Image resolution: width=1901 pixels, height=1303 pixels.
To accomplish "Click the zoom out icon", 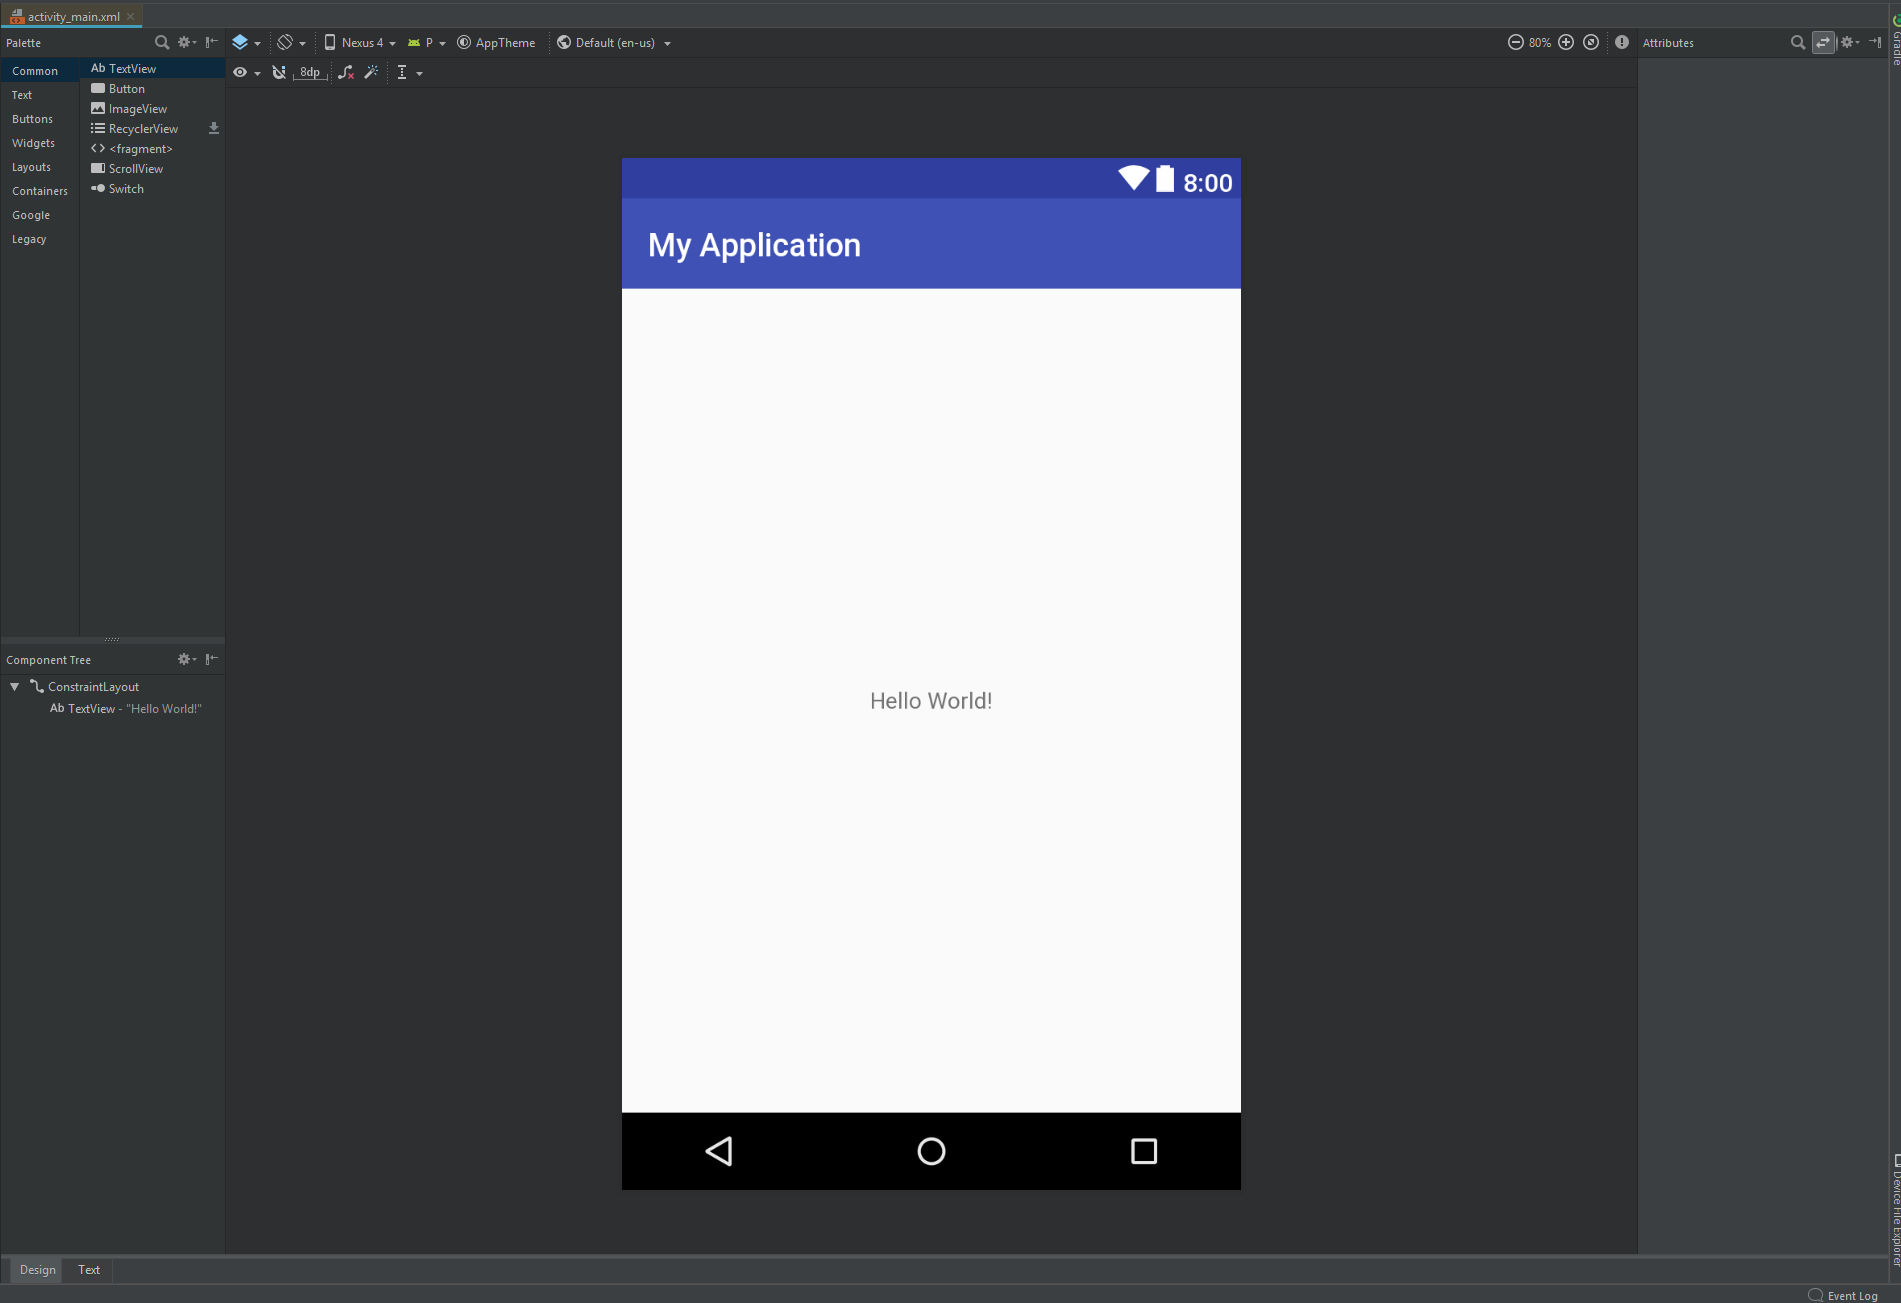I will coord(1515,42).
